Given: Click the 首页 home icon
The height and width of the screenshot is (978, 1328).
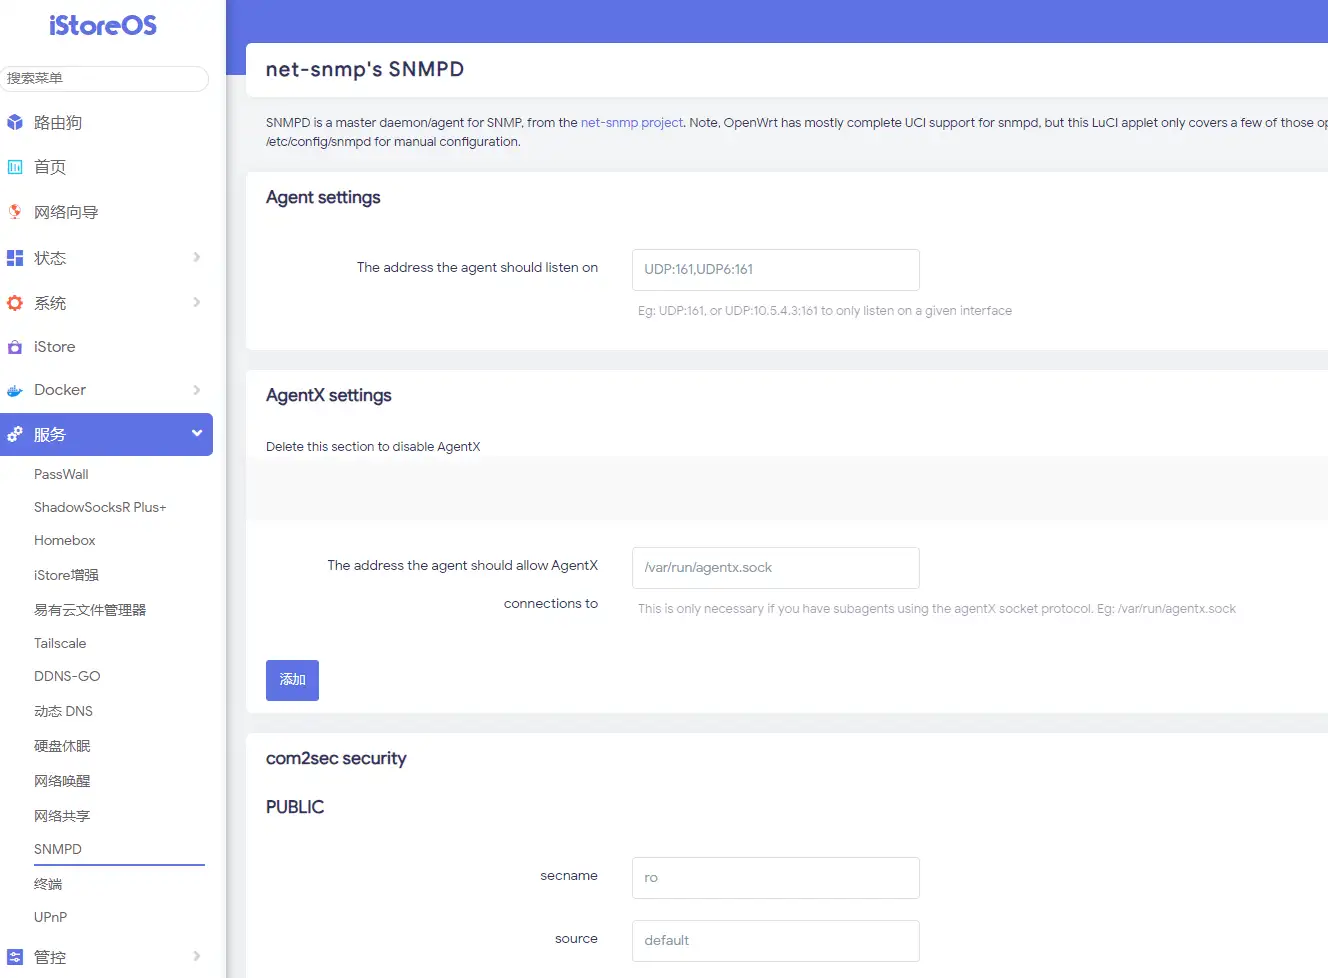Looking at the screenshot, I should click(x=15, y=167).
